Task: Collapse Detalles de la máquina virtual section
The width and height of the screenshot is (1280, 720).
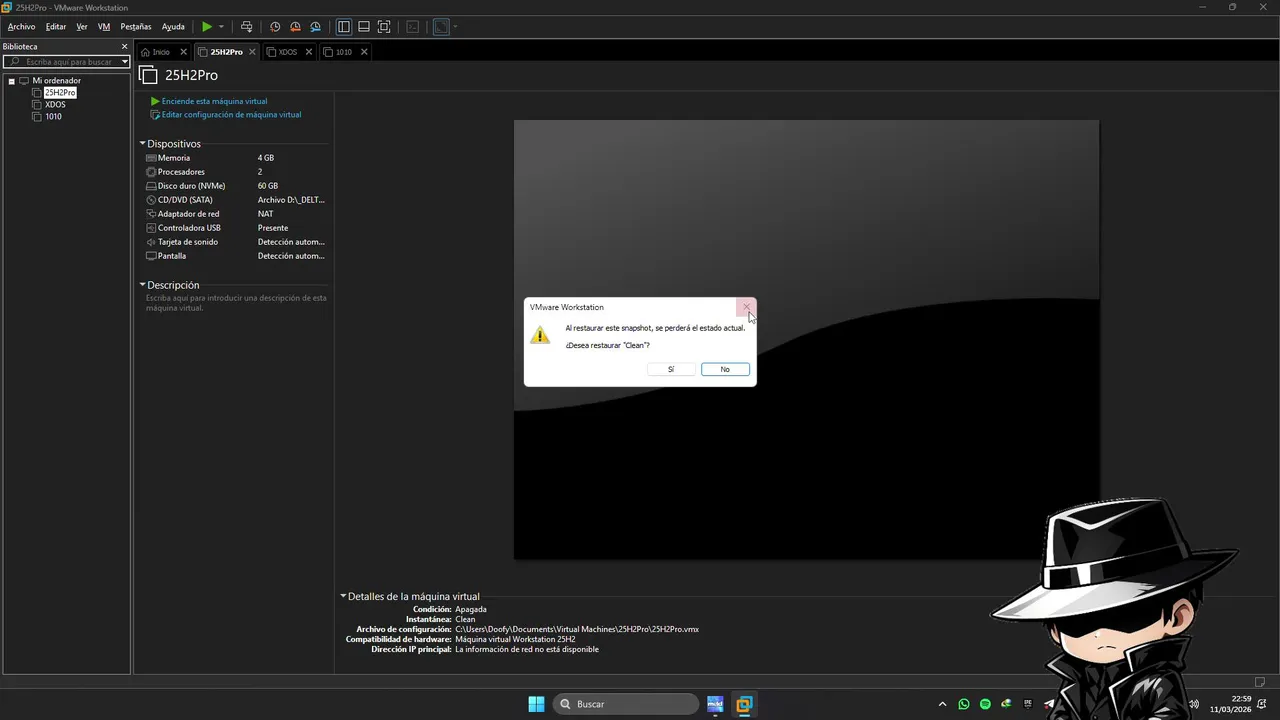Action: click(343, 597)
